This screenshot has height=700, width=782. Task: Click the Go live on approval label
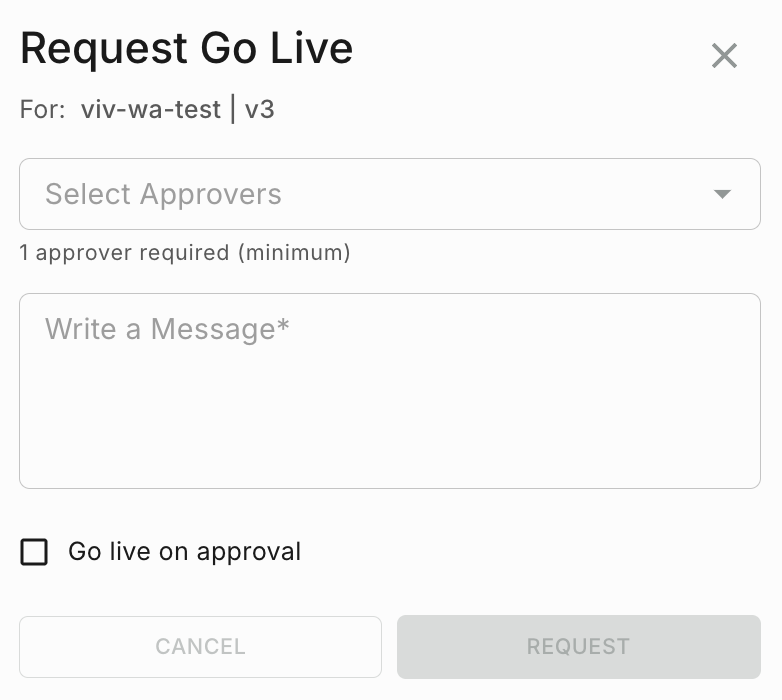coord(184,552)
